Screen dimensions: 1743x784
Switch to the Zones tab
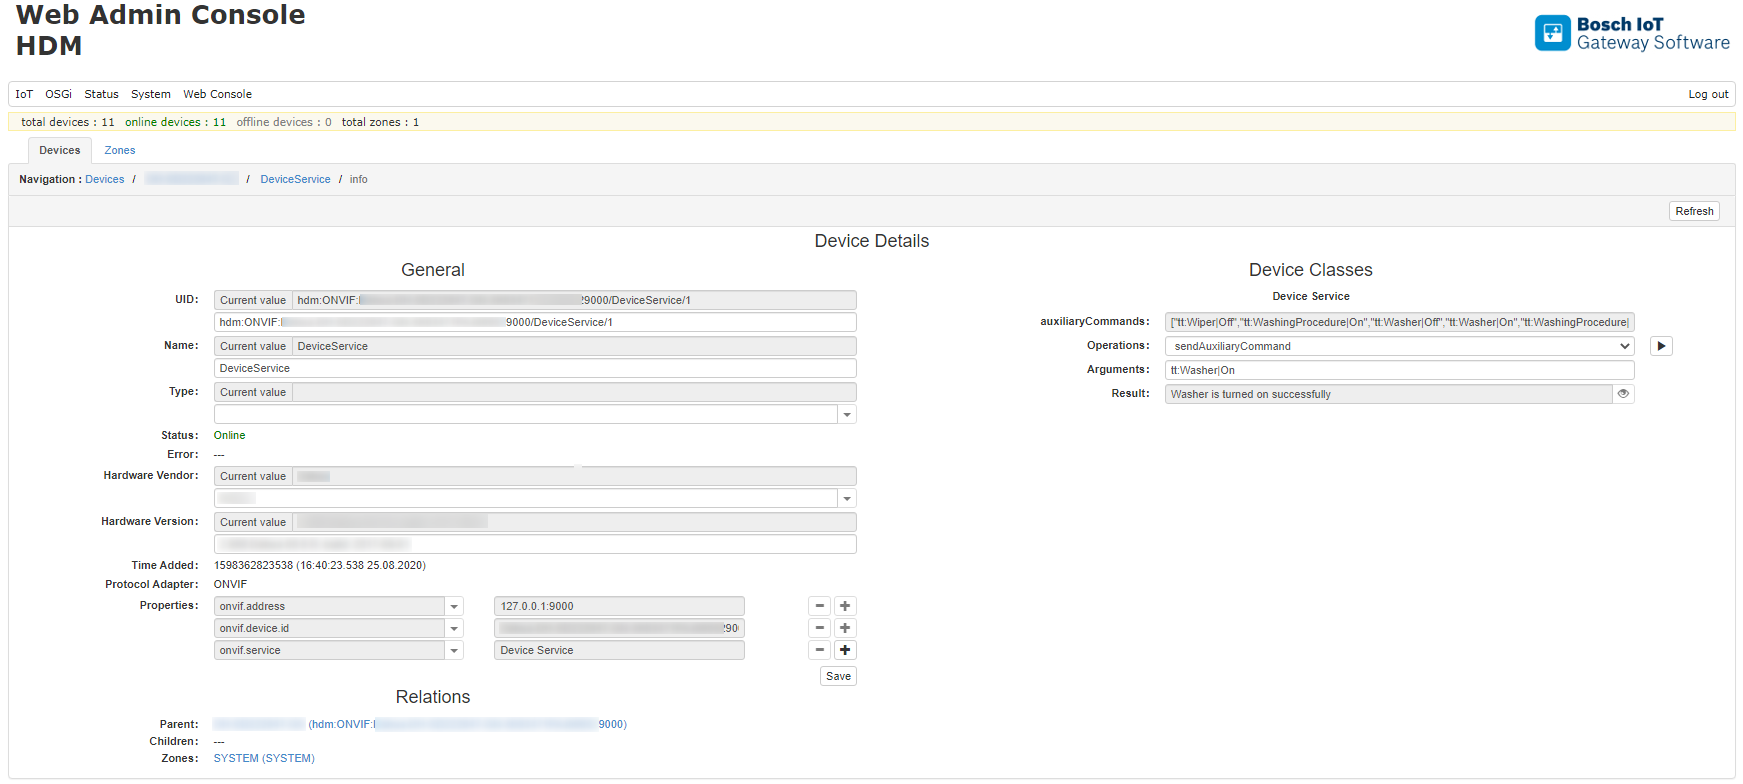[120, 150]
